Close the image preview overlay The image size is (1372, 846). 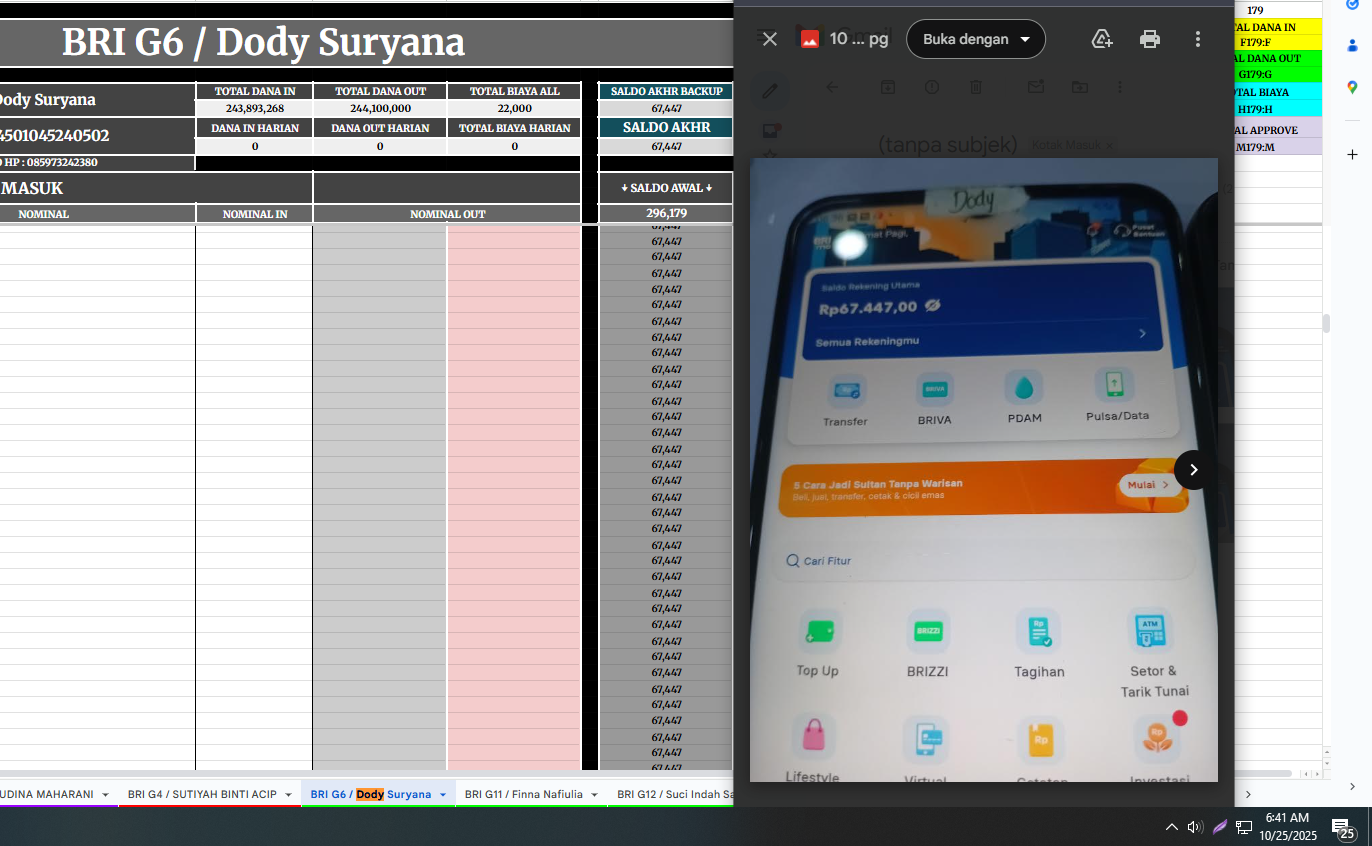tap(769, 39)
